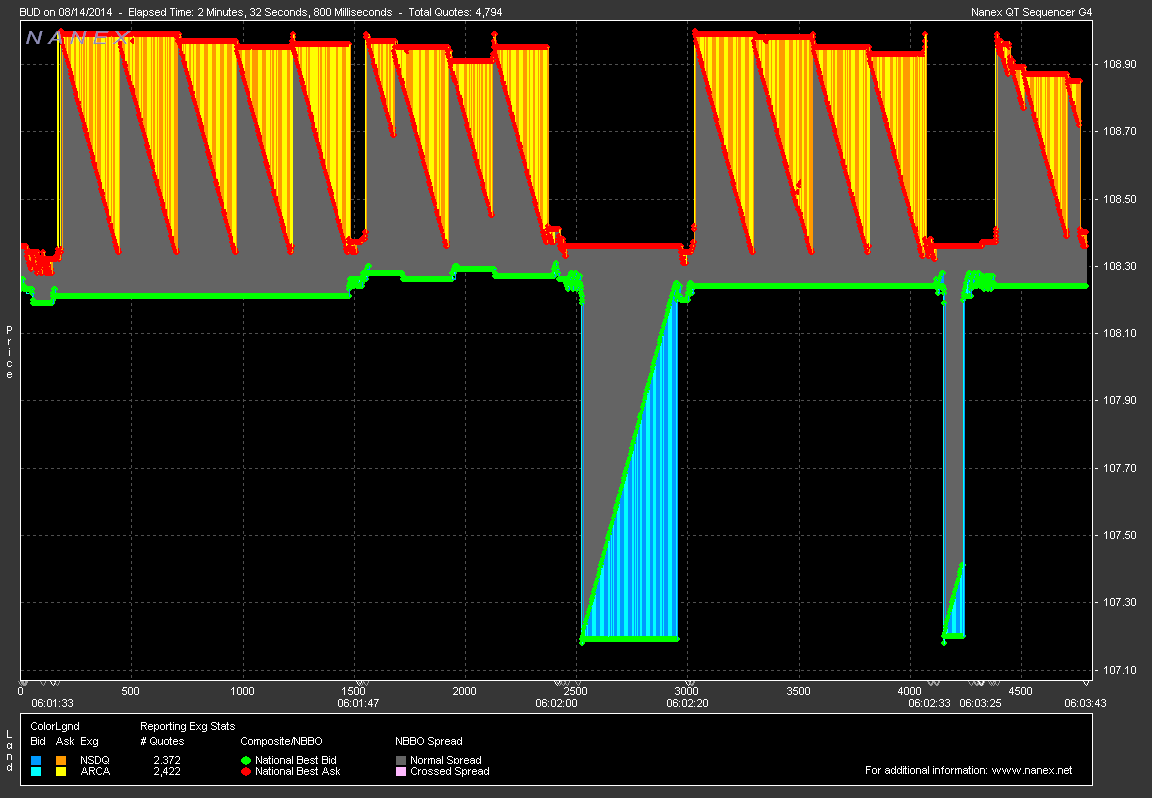Click the Crossed Spread label
1152x798 pixels.
450,772
